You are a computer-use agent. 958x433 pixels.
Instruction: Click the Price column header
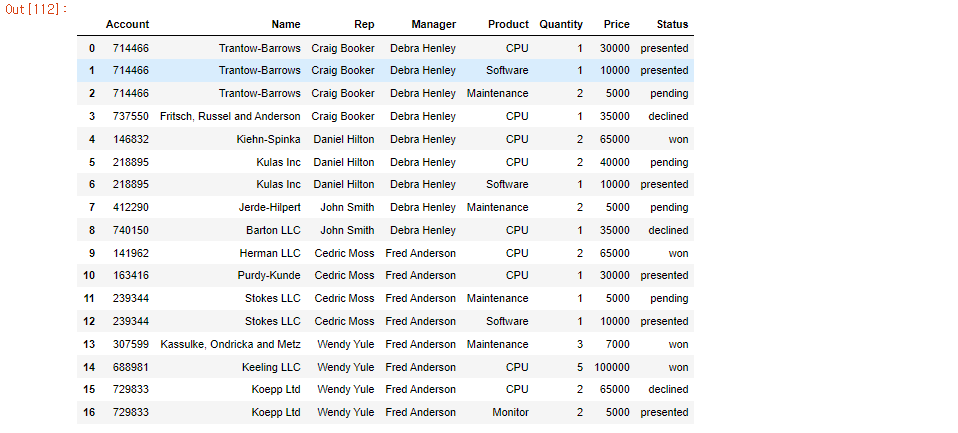click(x=616, y=24)
